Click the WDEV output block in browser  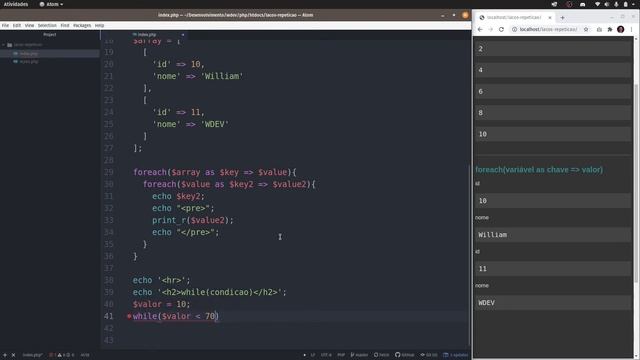[x=553, y=303]
